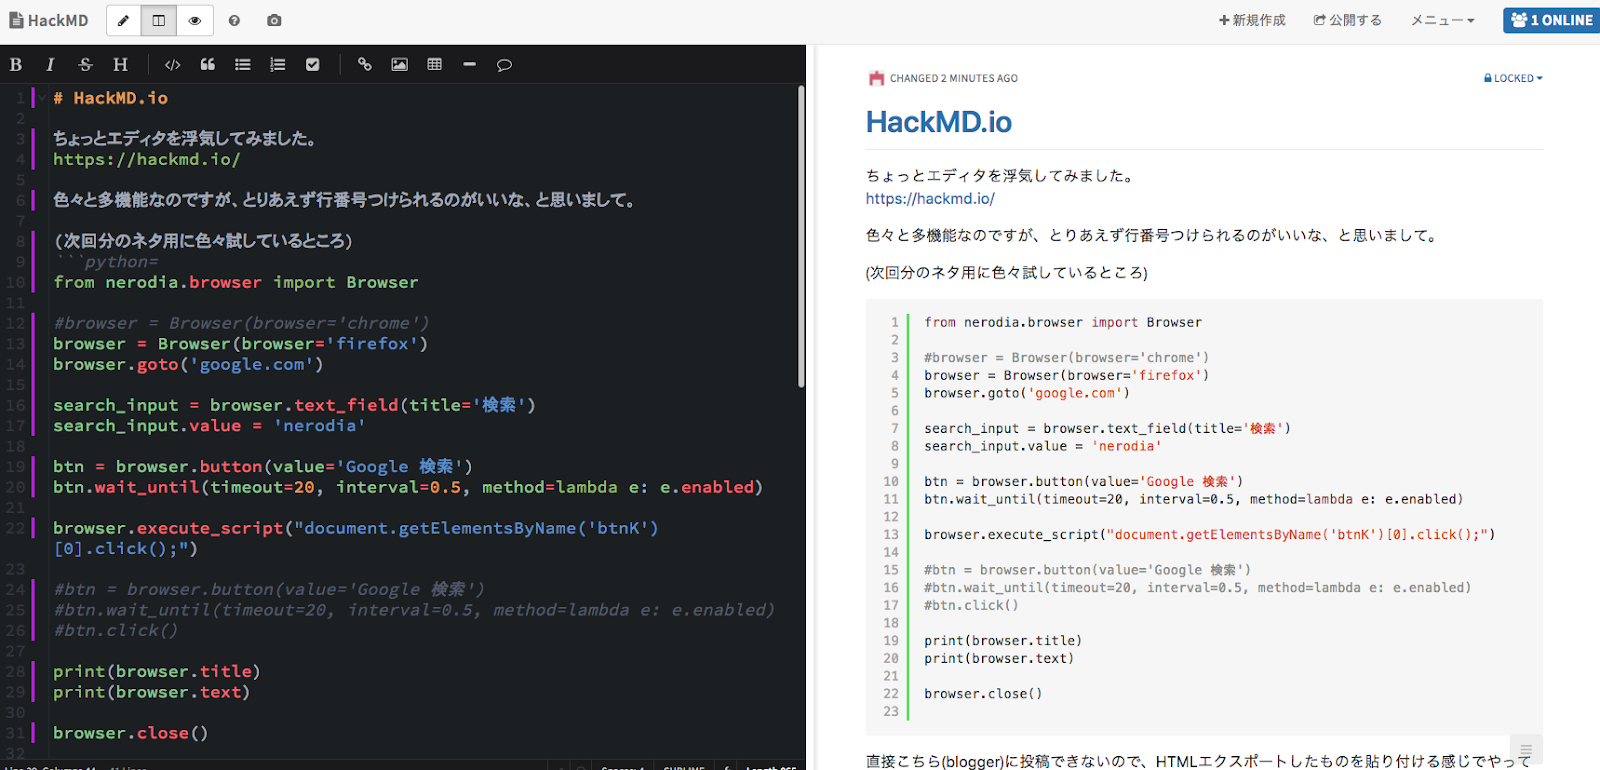Click the user avatar icon next to CHANGED
1600x770 pixels.
point(877,78)
